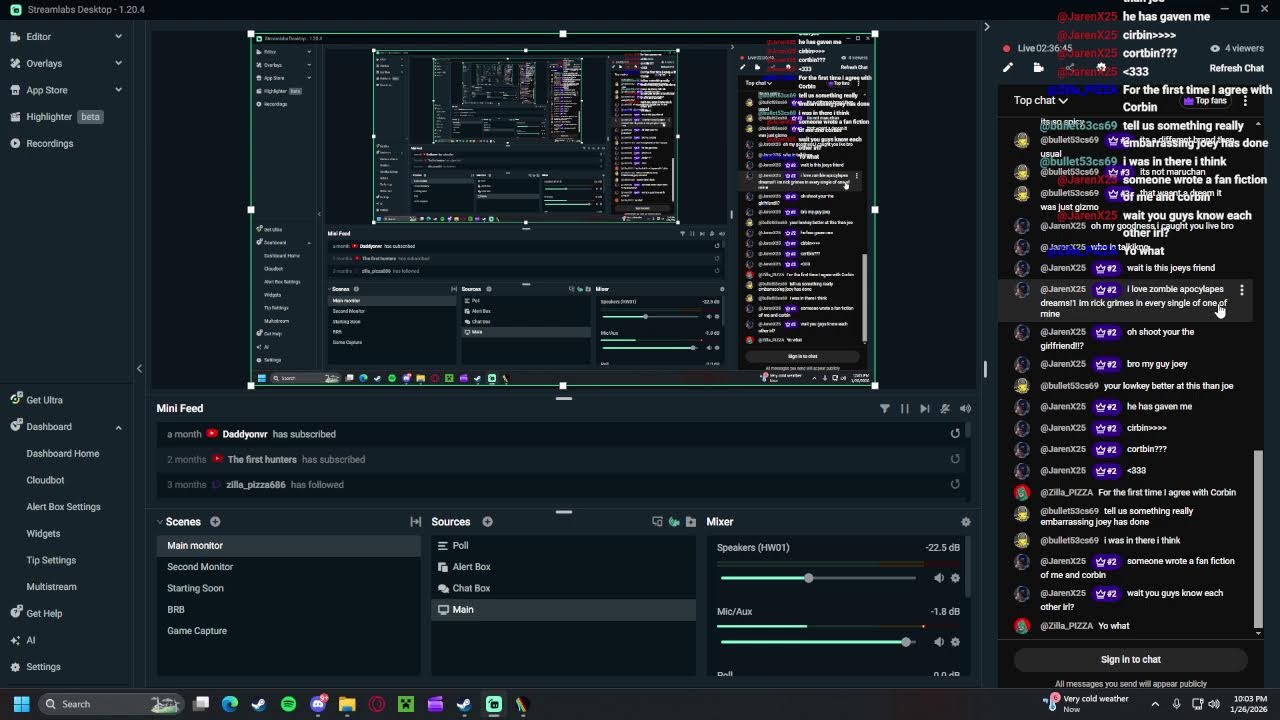This screenshot has width=1280, height=720.
Task: Collapse the Dashboard section chevron
Action: click(x=118, y=427)
